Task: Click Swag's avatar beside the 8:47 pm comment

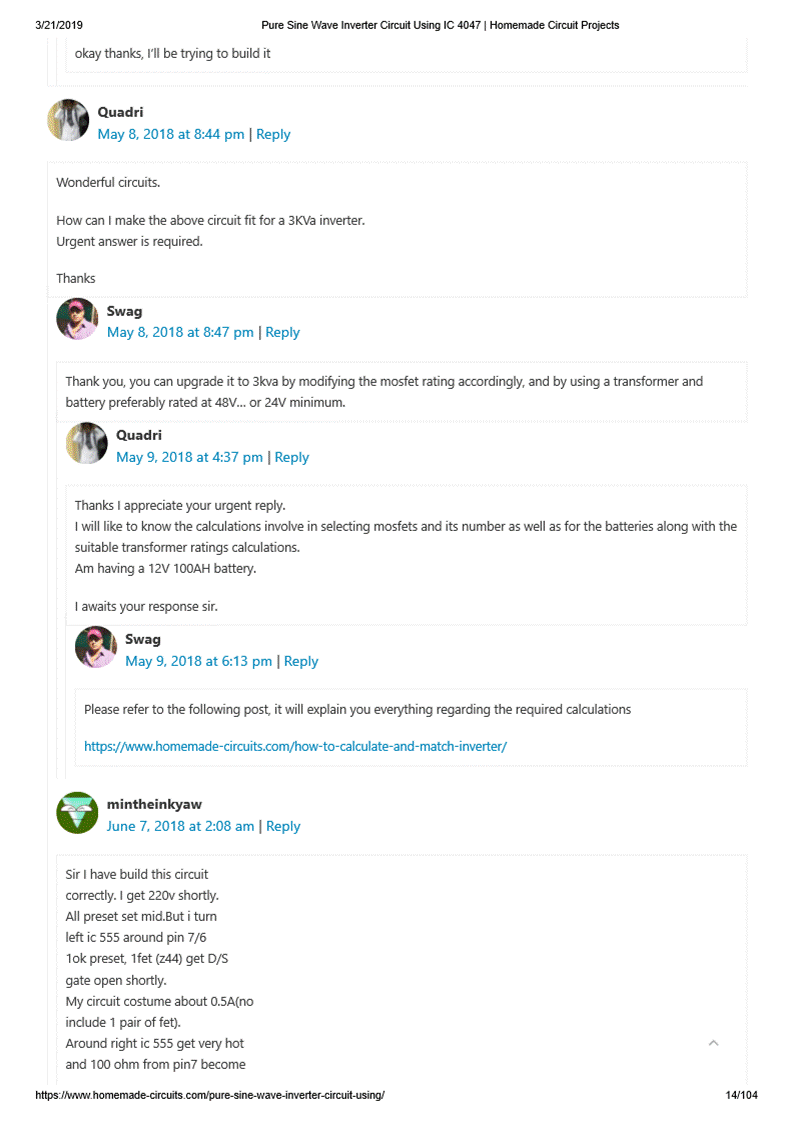Action: (77, 319)
